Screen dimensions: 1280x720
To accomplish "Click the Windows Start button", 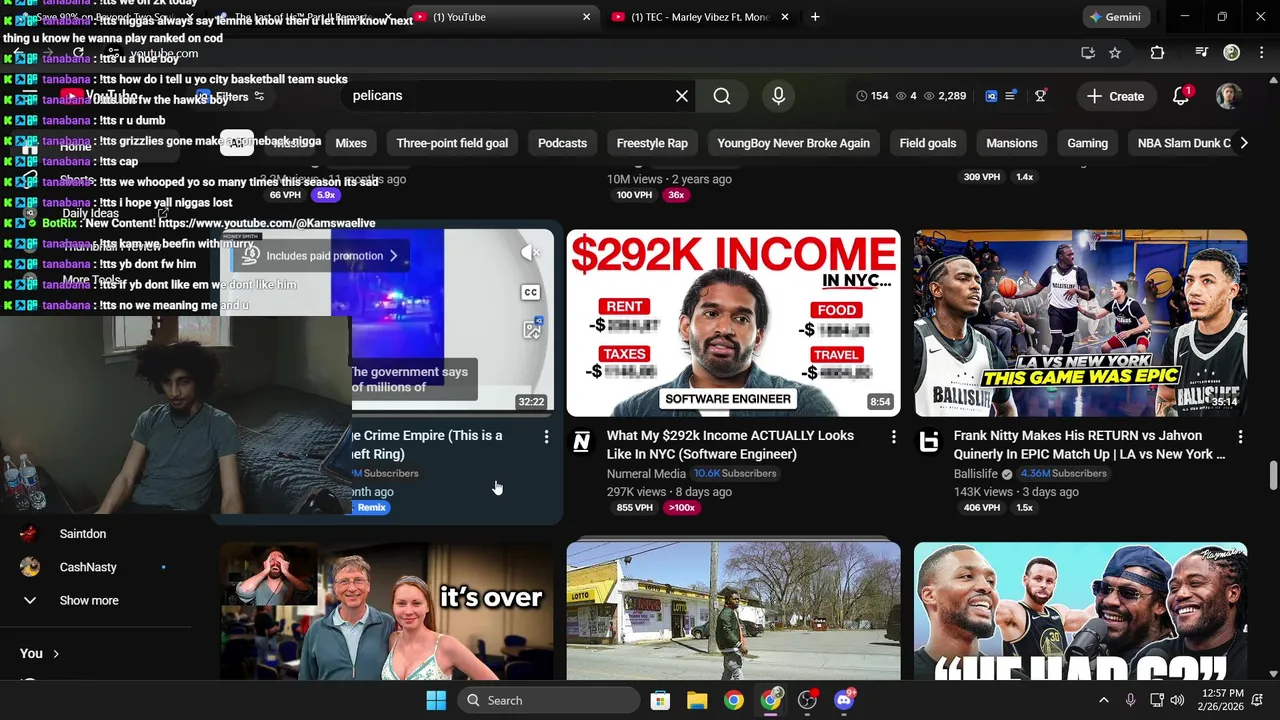I will [x=436, y=700].
